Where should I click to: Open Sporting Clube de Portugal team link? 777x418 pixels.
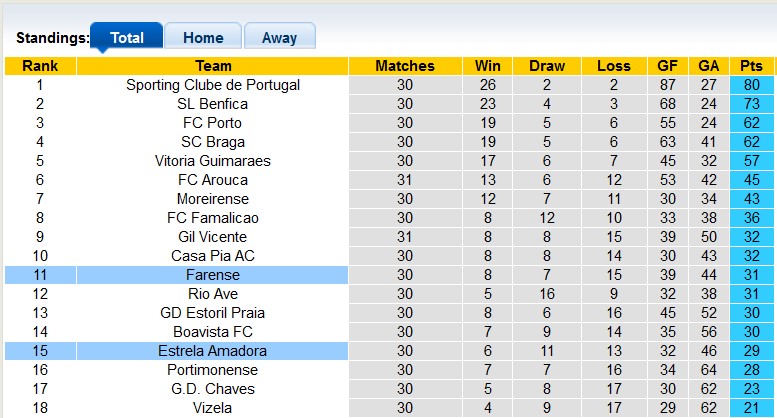[213, 85]
